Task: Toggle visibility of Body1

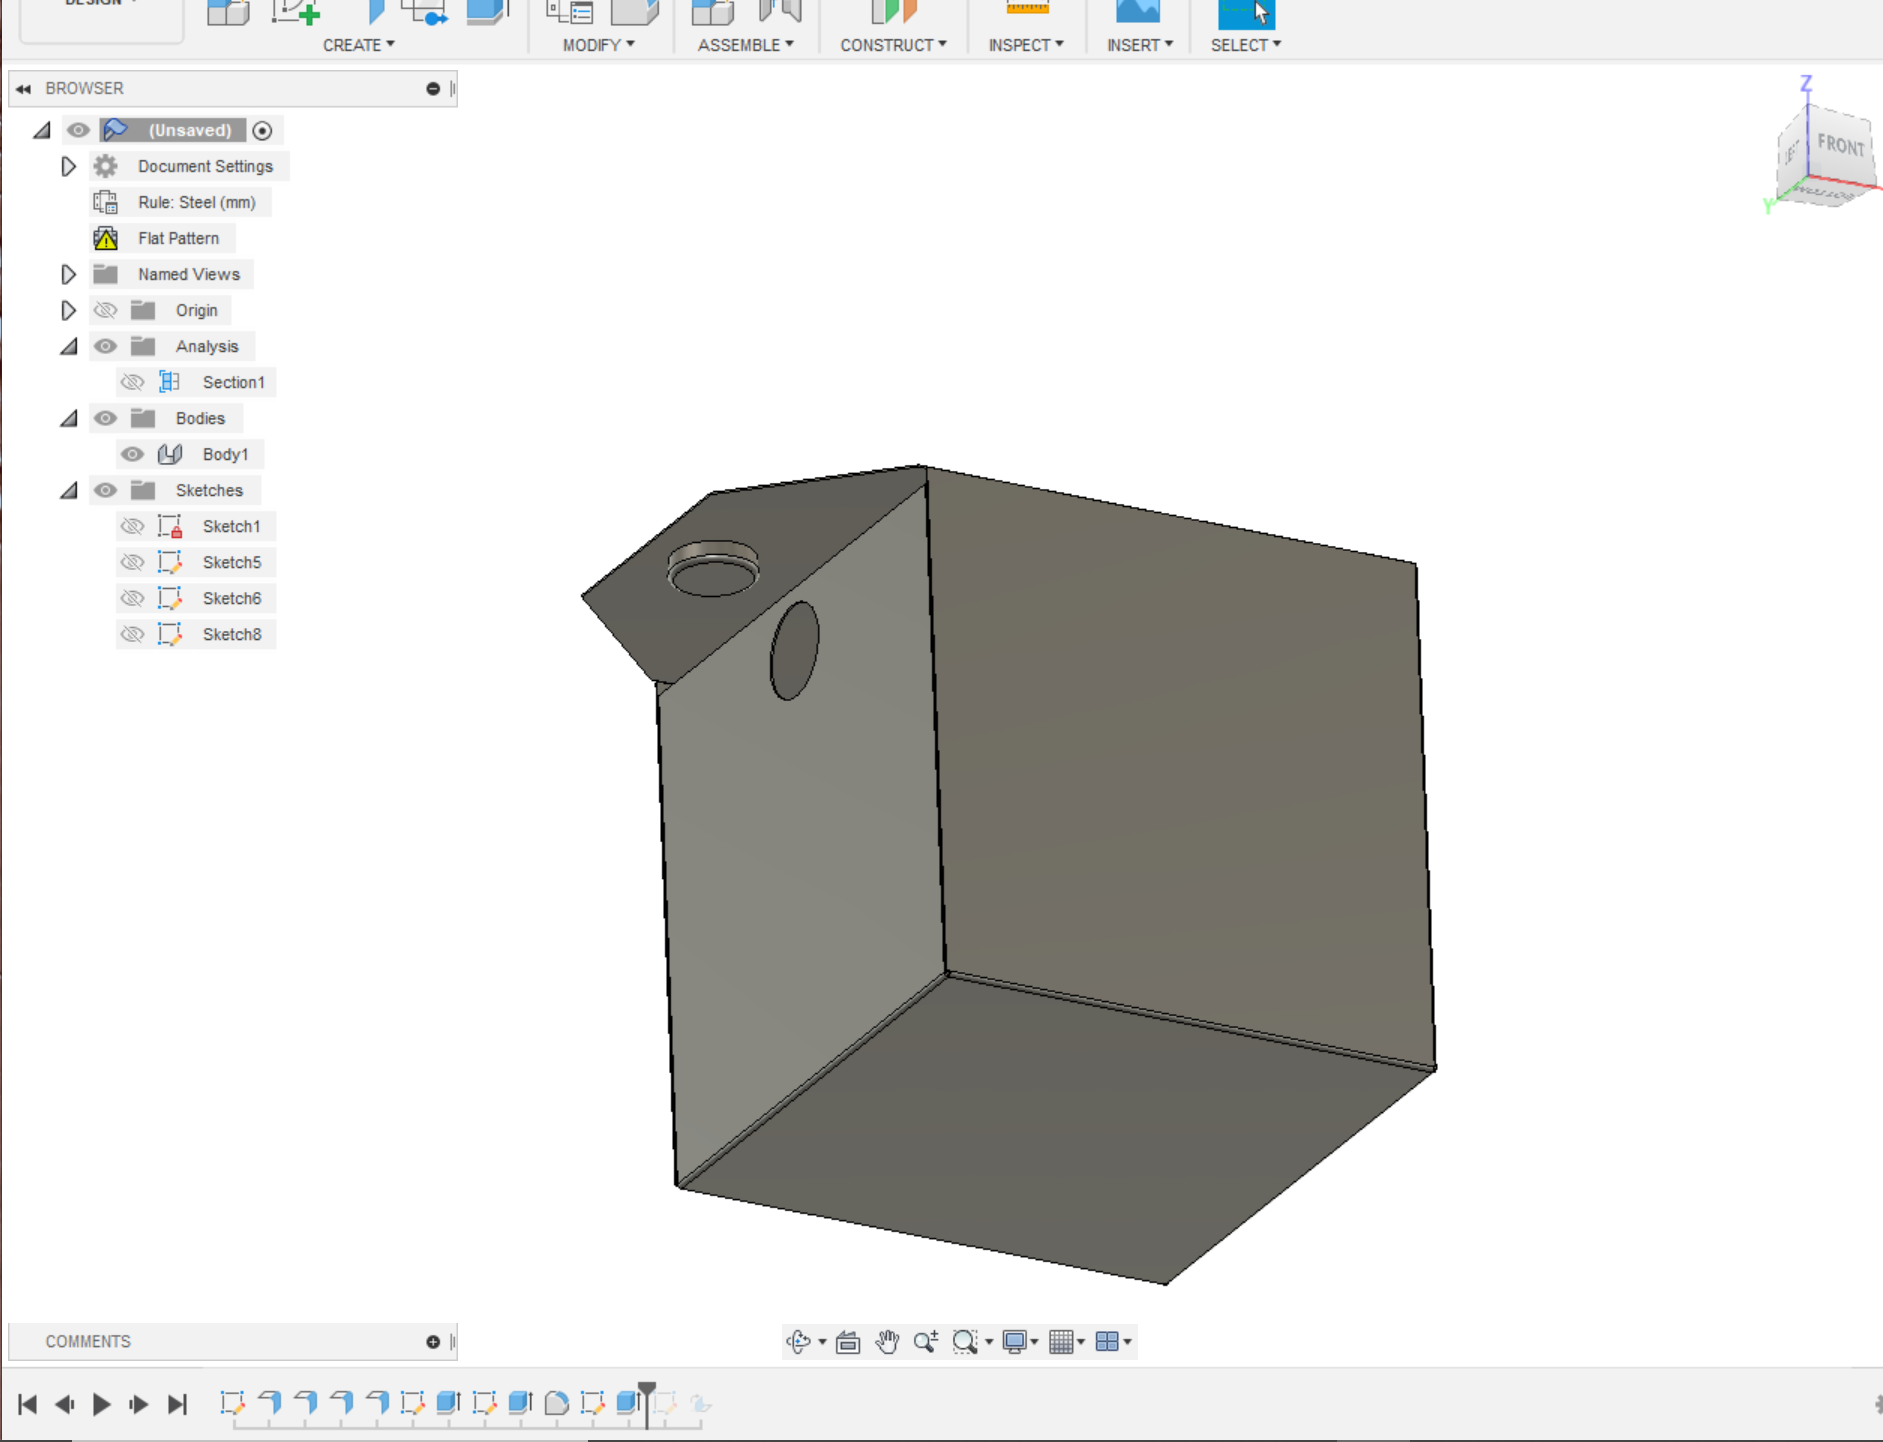Action: pyautogui.click(x=133, y=453)
